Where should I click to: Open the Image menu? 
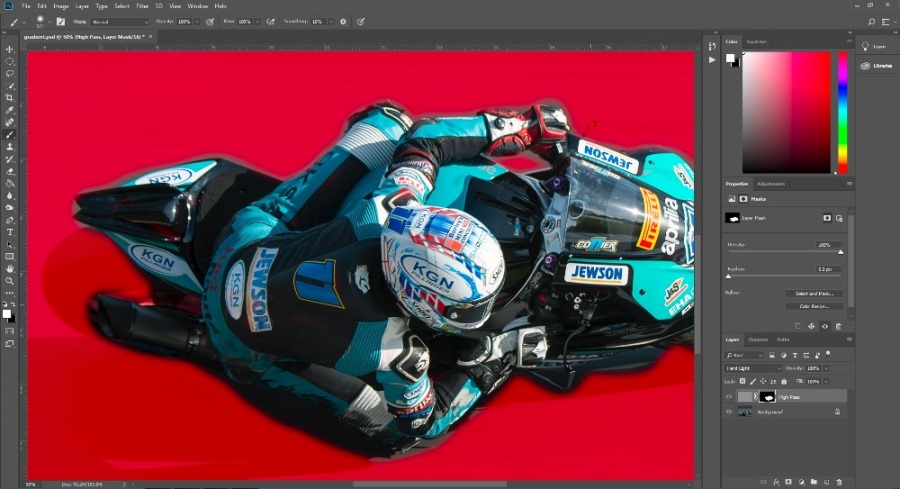pyautogui.click(x=61, y=6)
